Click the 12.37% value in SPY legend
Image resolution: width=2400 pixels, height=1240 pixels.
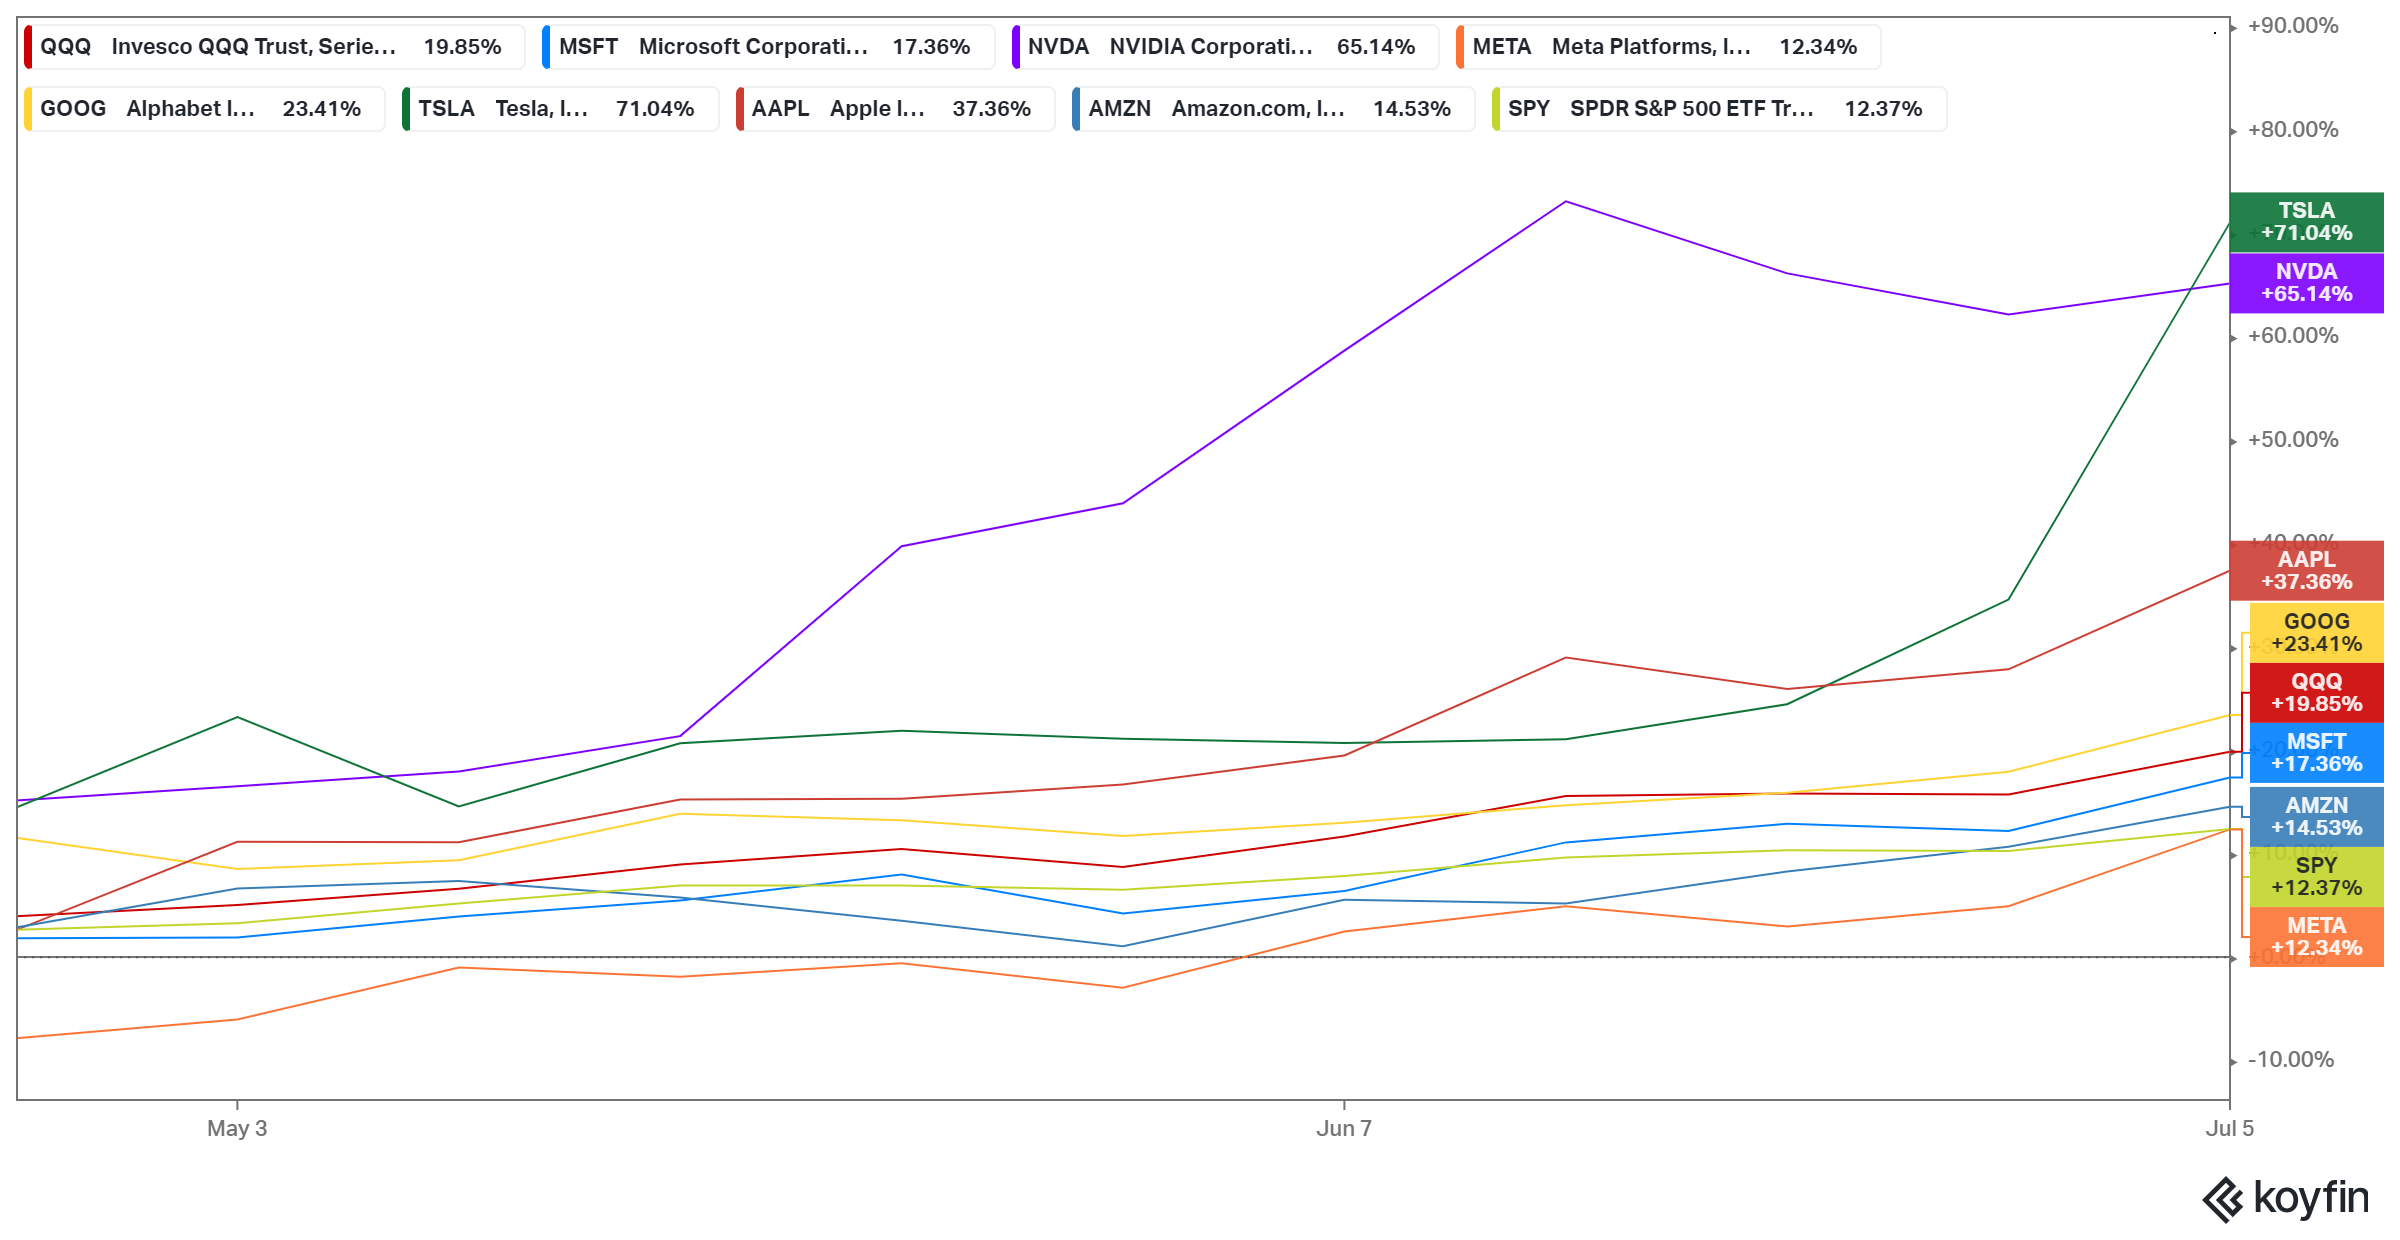pyautogui.click(x=1883, y=109)
